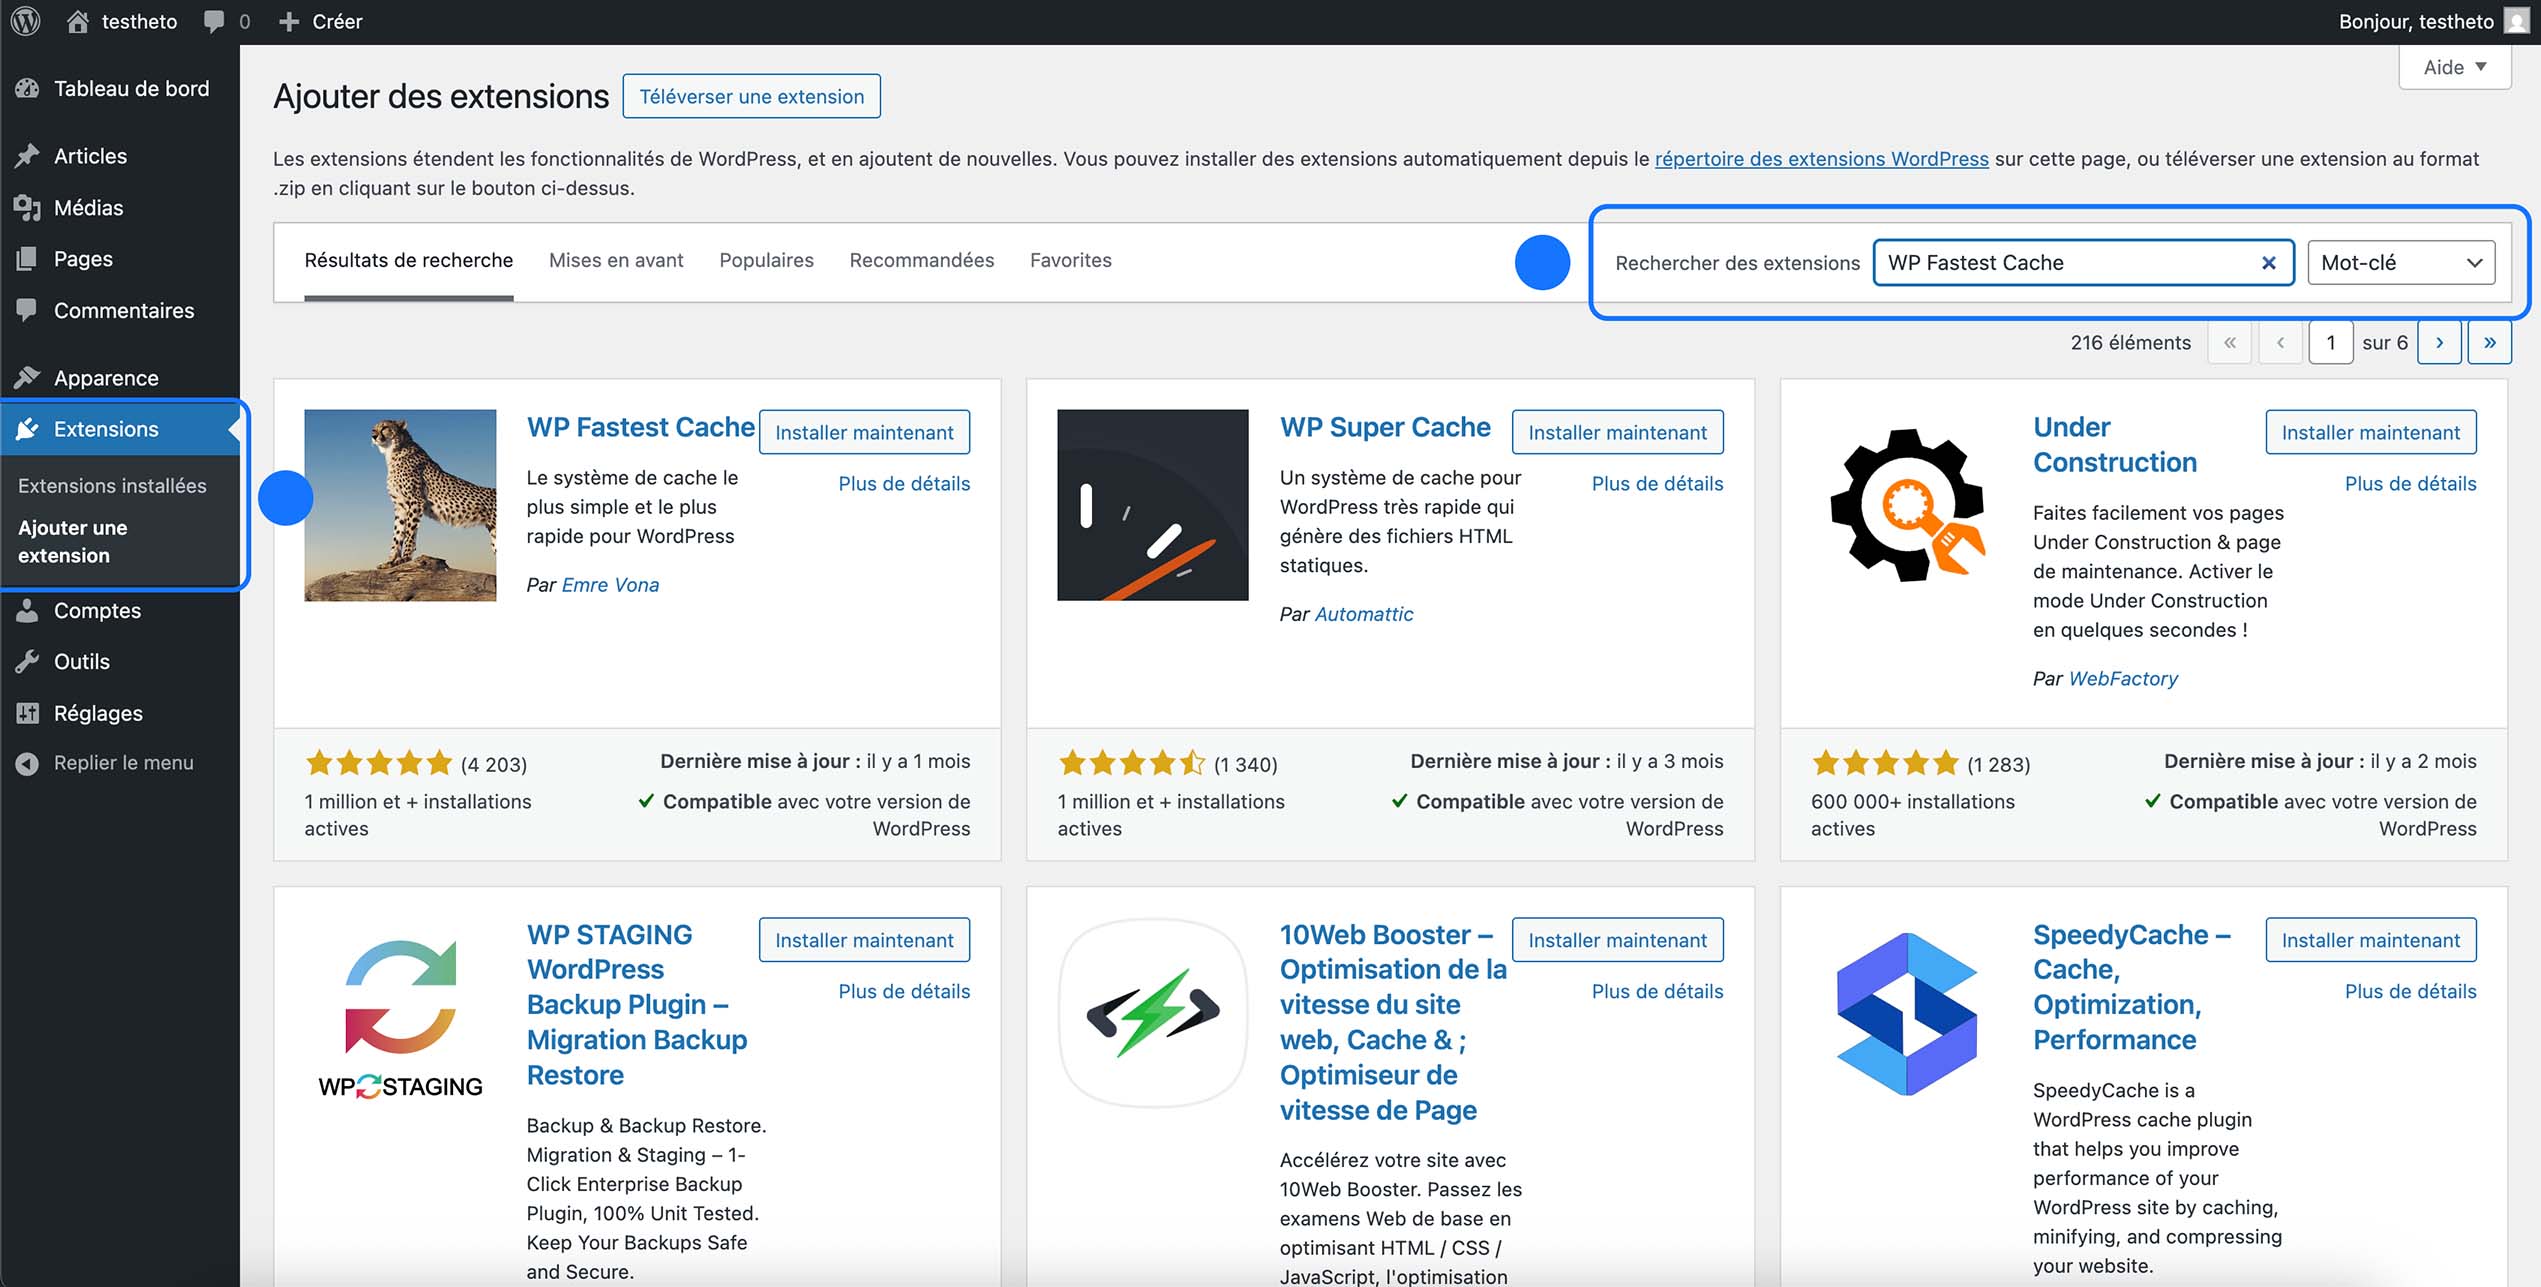
Task: Open Comptes with the user icon
Action: click(27, 610)
